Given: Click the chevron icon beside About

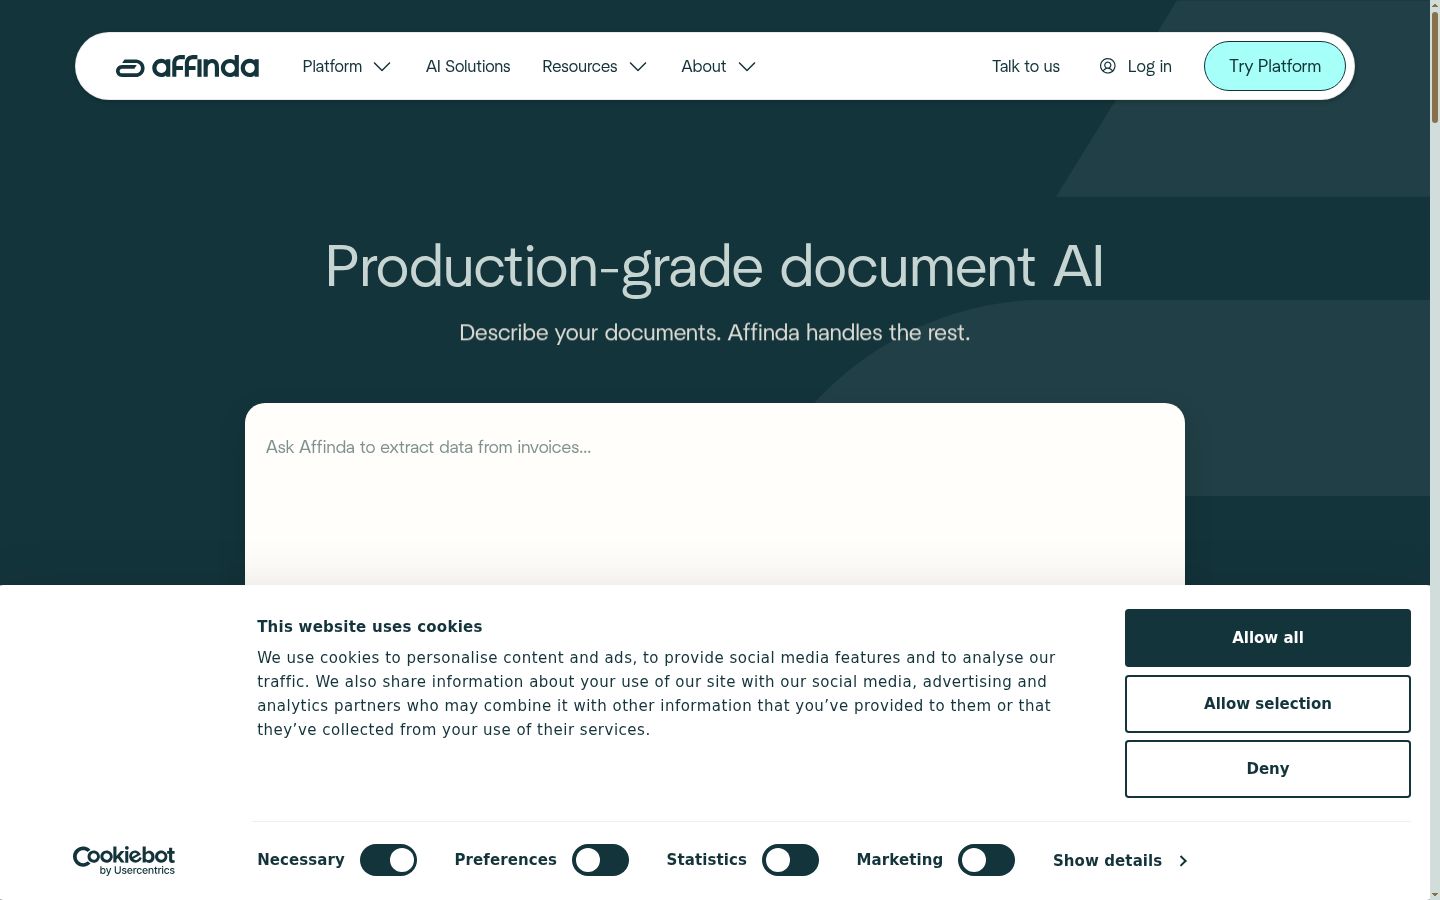Looking at the screenshot, I should pos(747,67).
